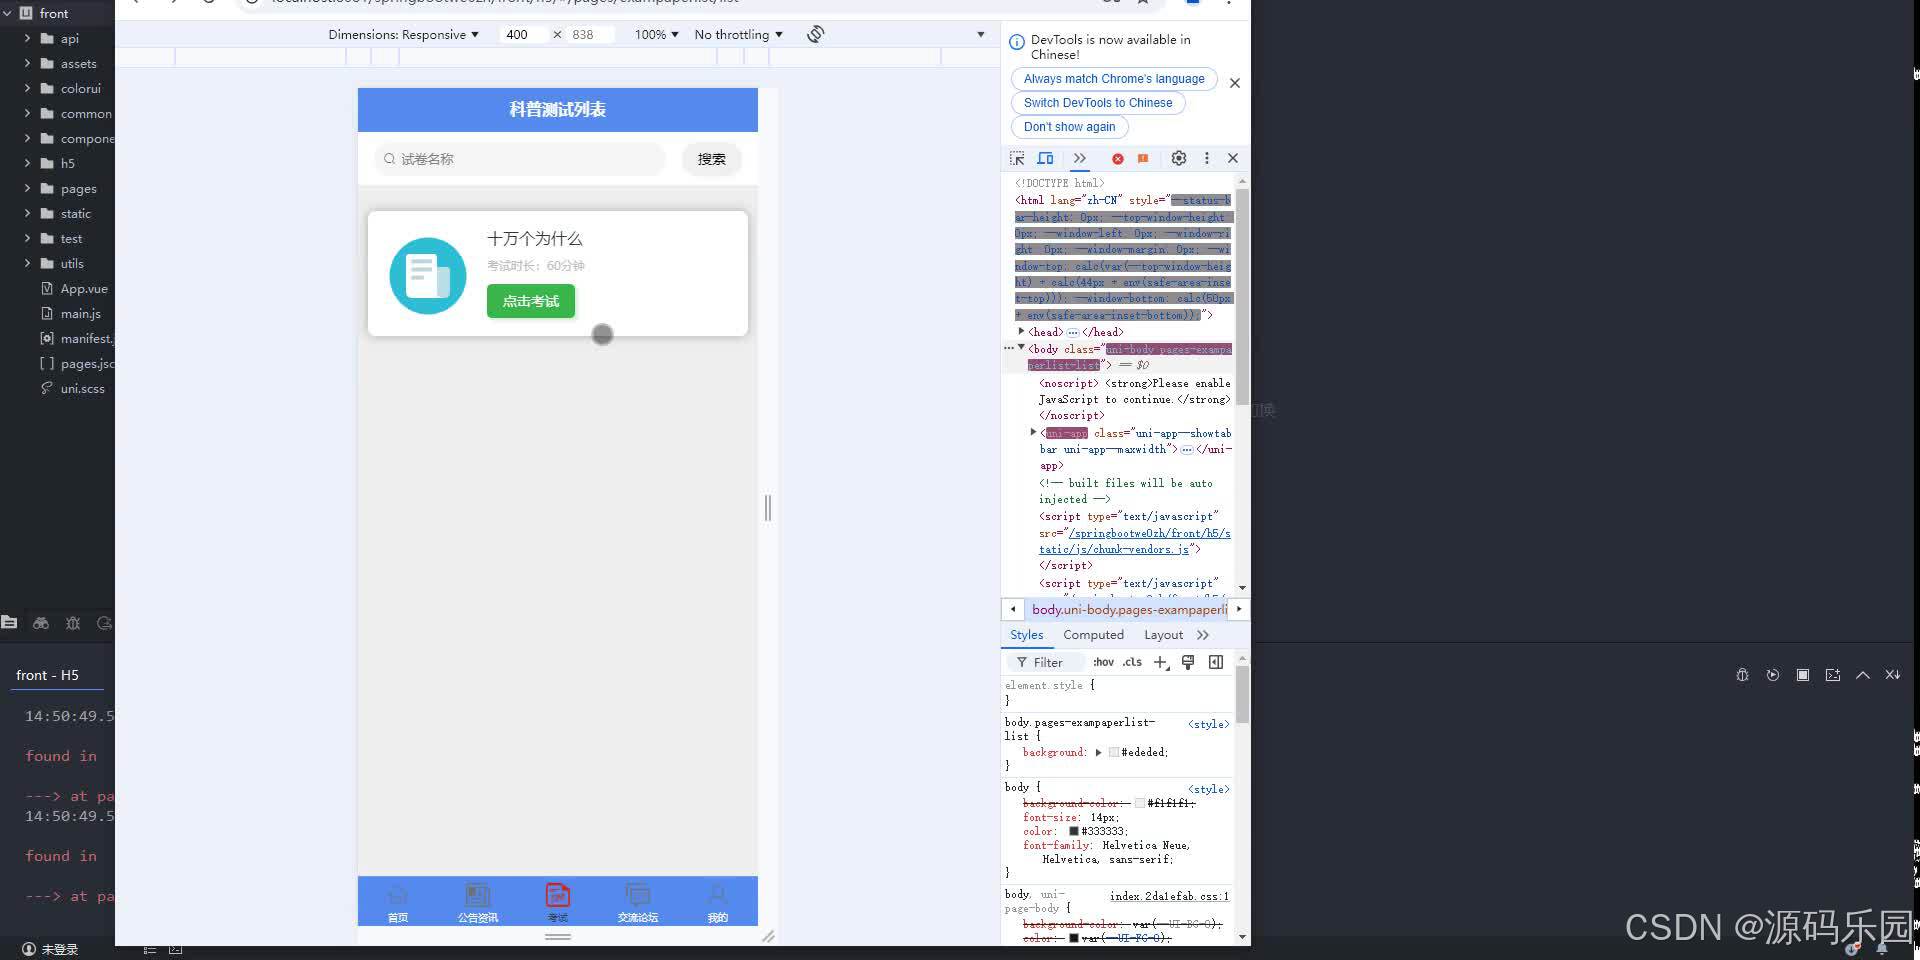Click the #ededed background color swatch
1920x960 pixels.
click(x=1115, y=752)
